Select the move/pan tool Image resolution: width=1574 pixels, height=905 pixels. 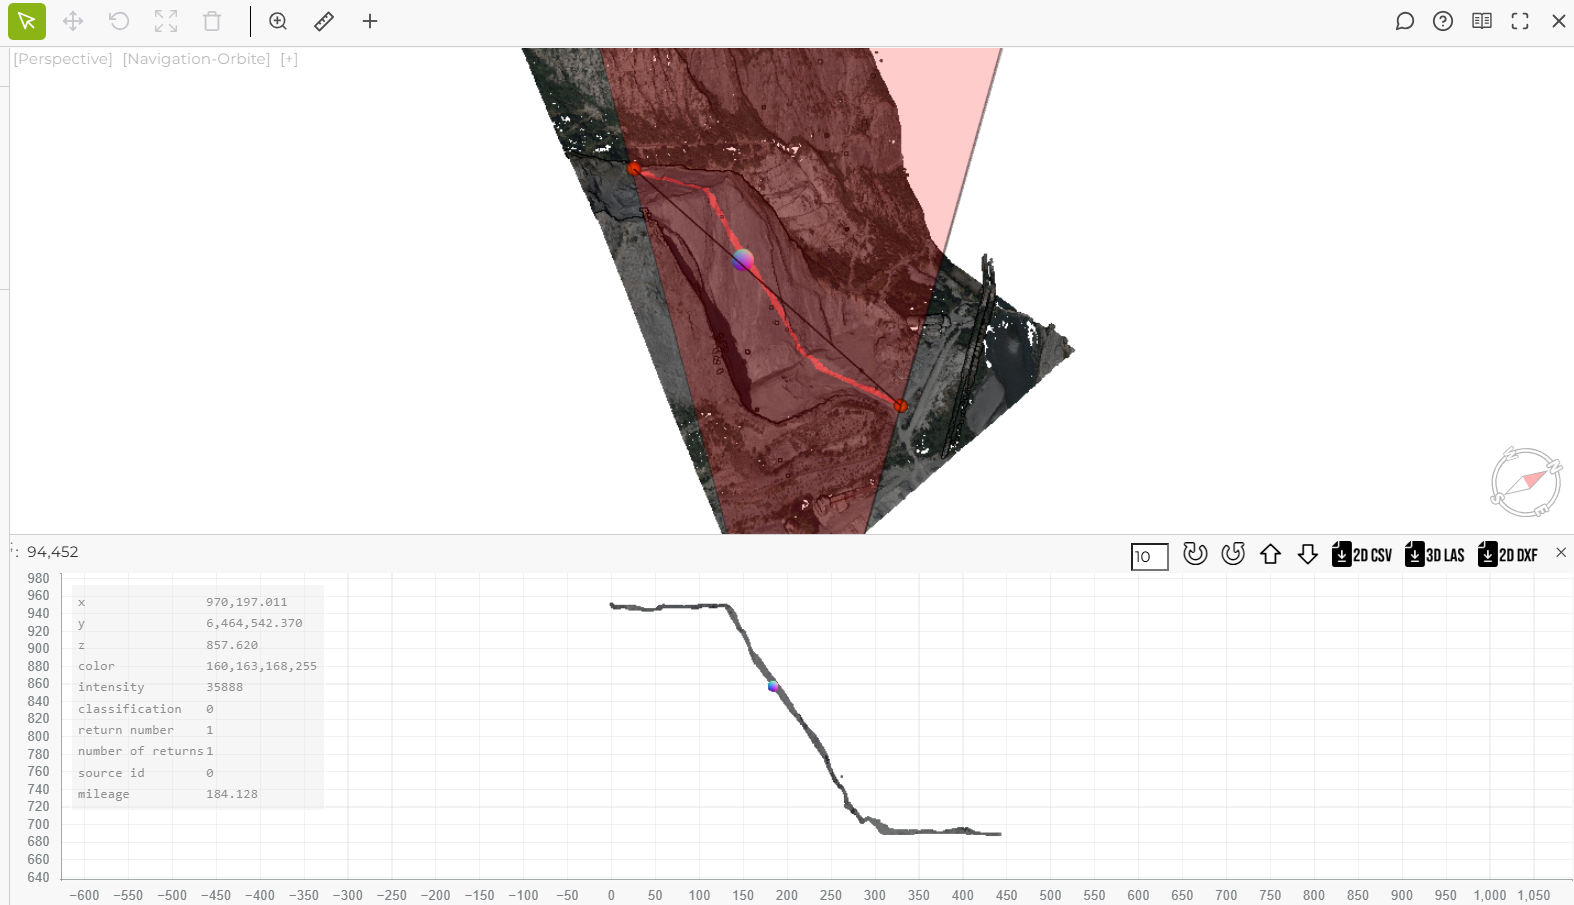point(73,21)
